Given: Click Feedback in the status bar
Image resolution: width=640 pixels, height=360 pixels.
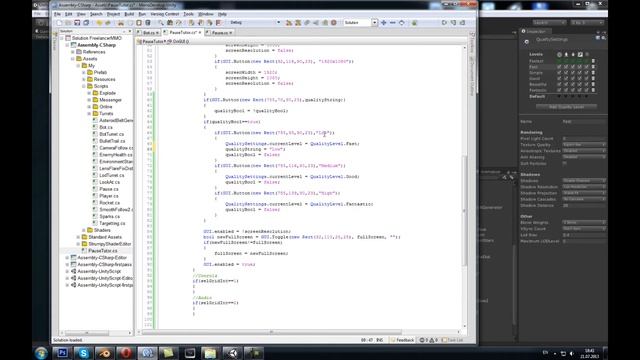Looking at the screenshot, I should tap(402, 340).
